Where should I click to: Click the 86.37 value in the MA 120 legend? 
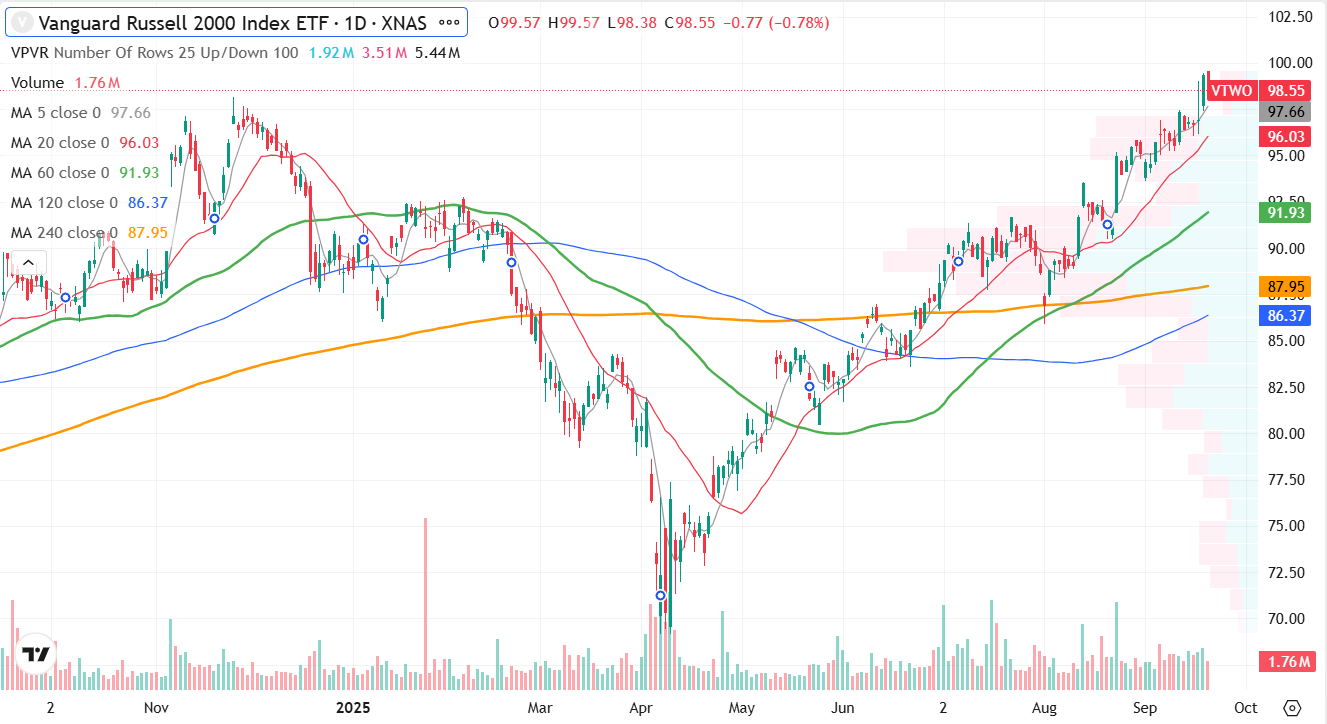(147, 202)
